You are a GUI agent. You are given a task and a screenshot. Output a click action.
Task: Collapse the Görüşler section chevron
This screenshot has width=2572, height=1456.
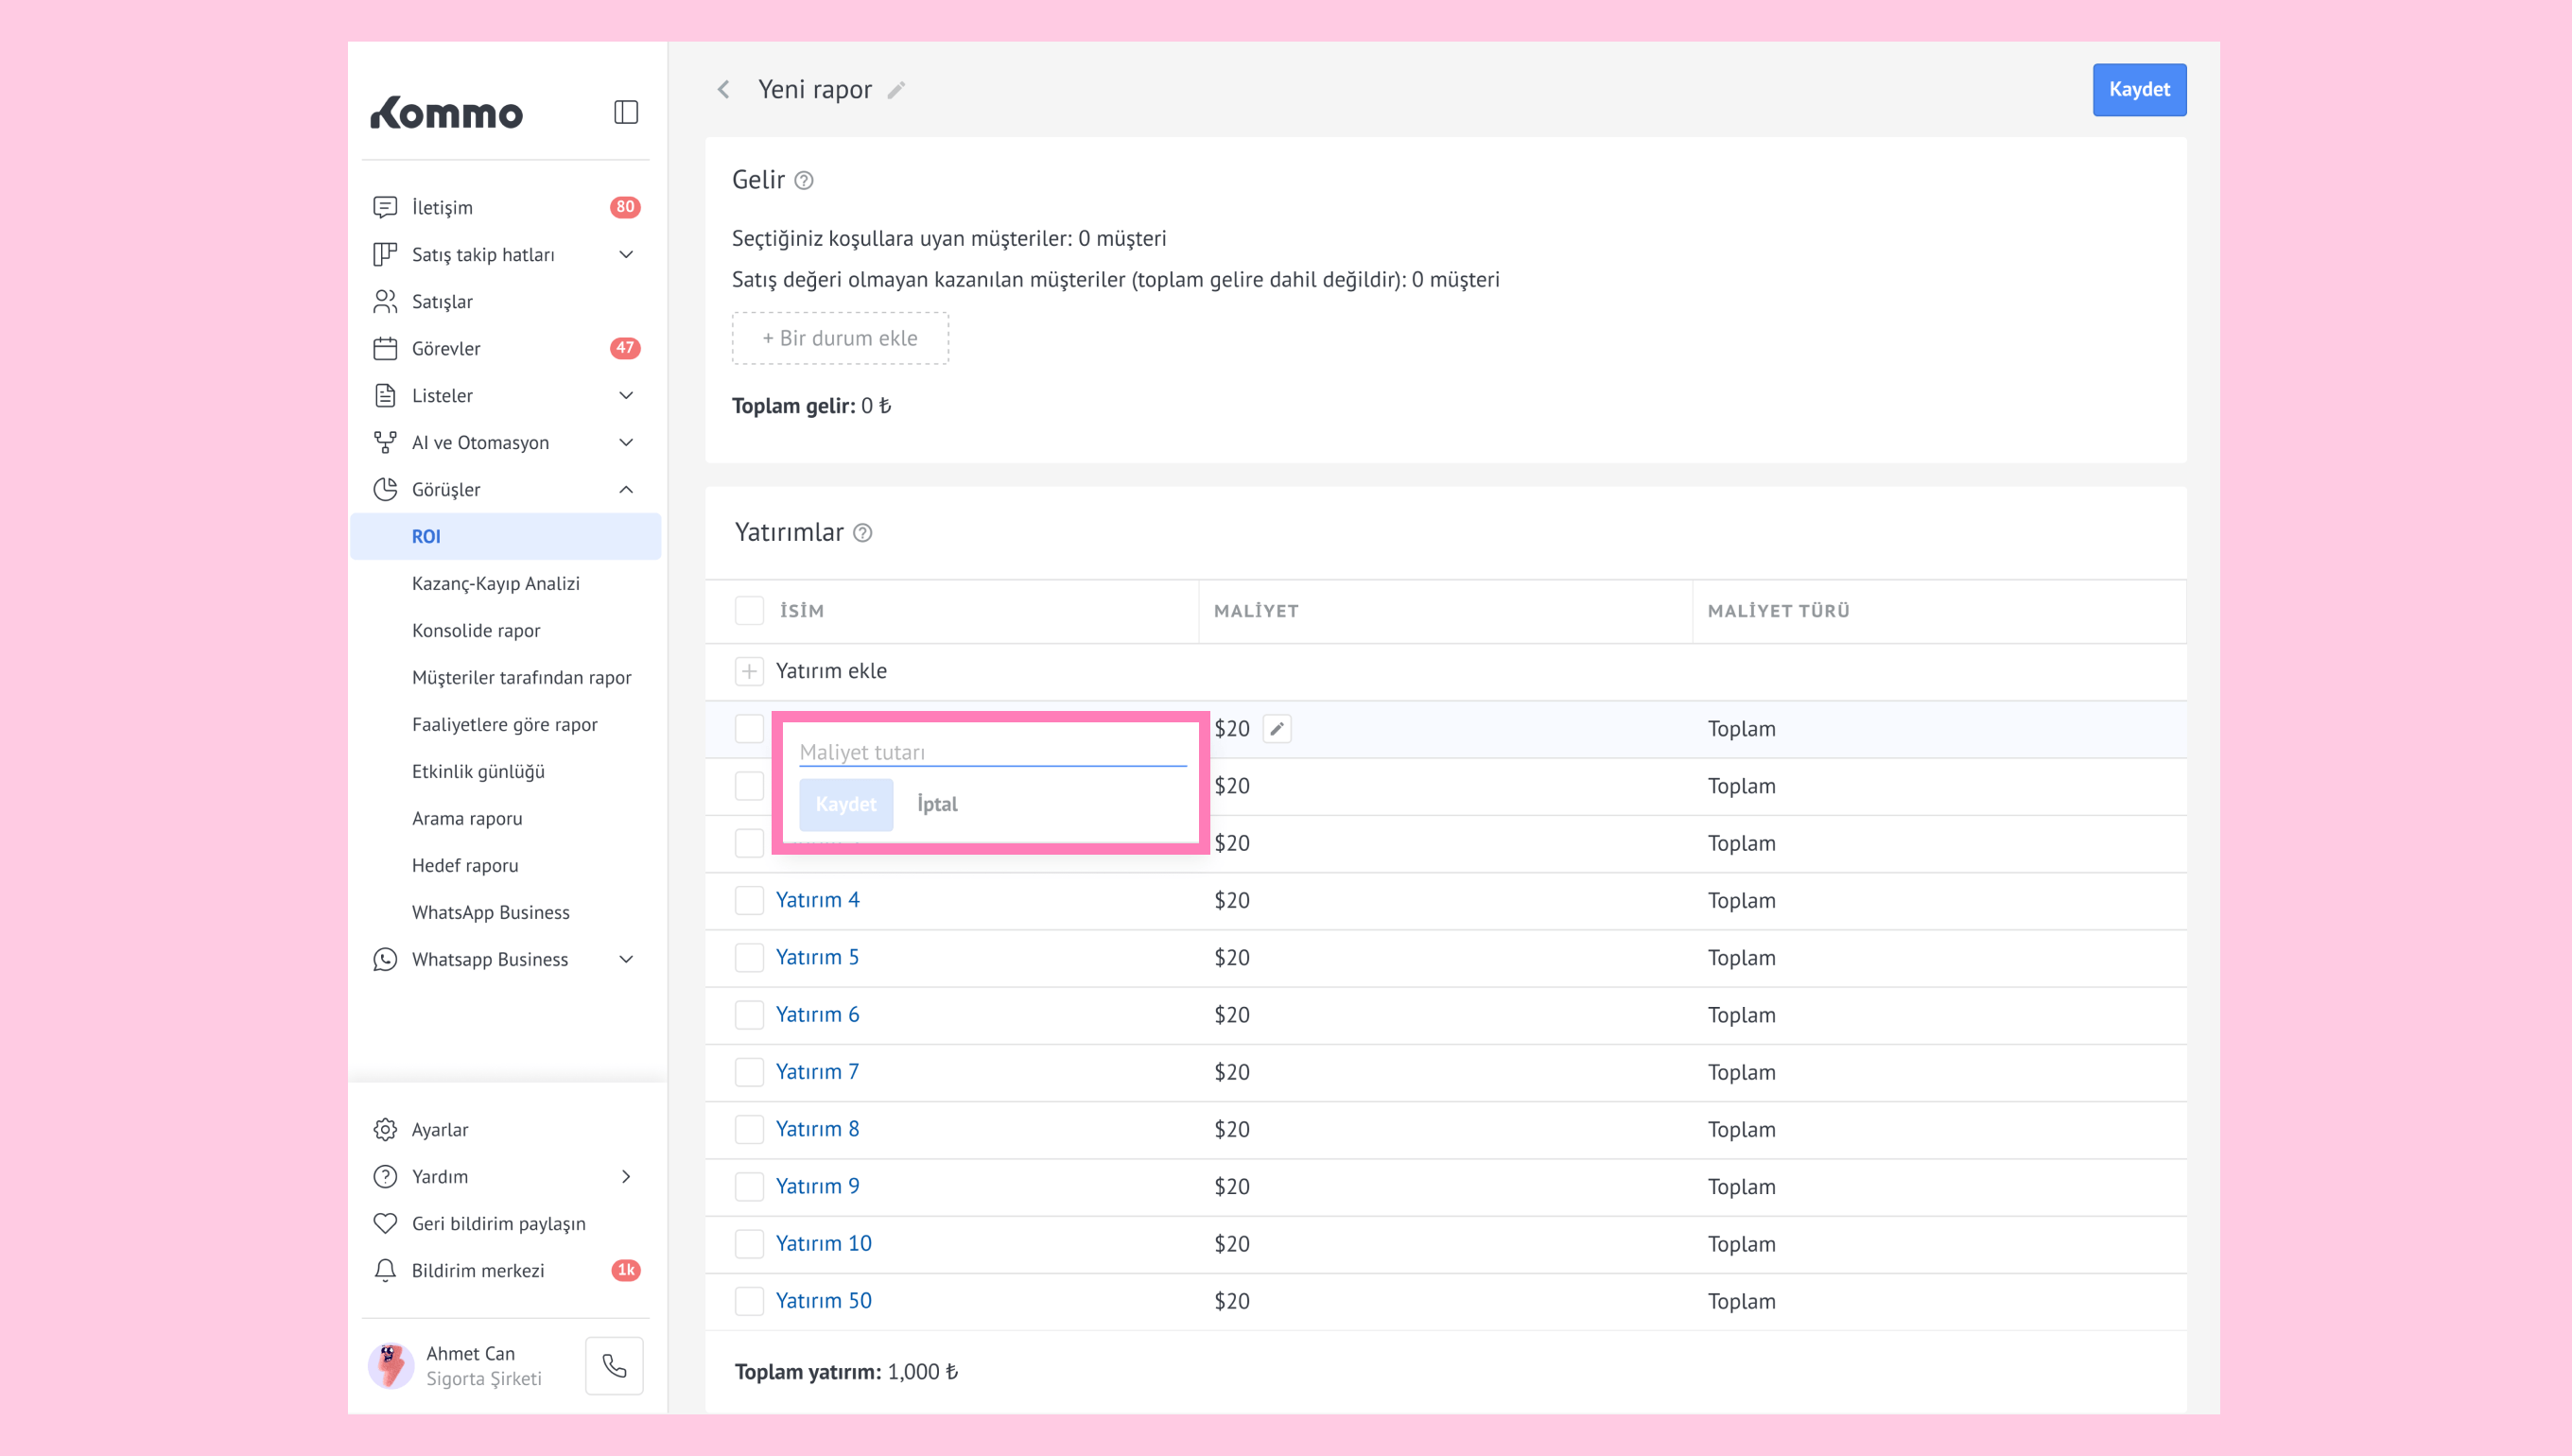point(626,490)
